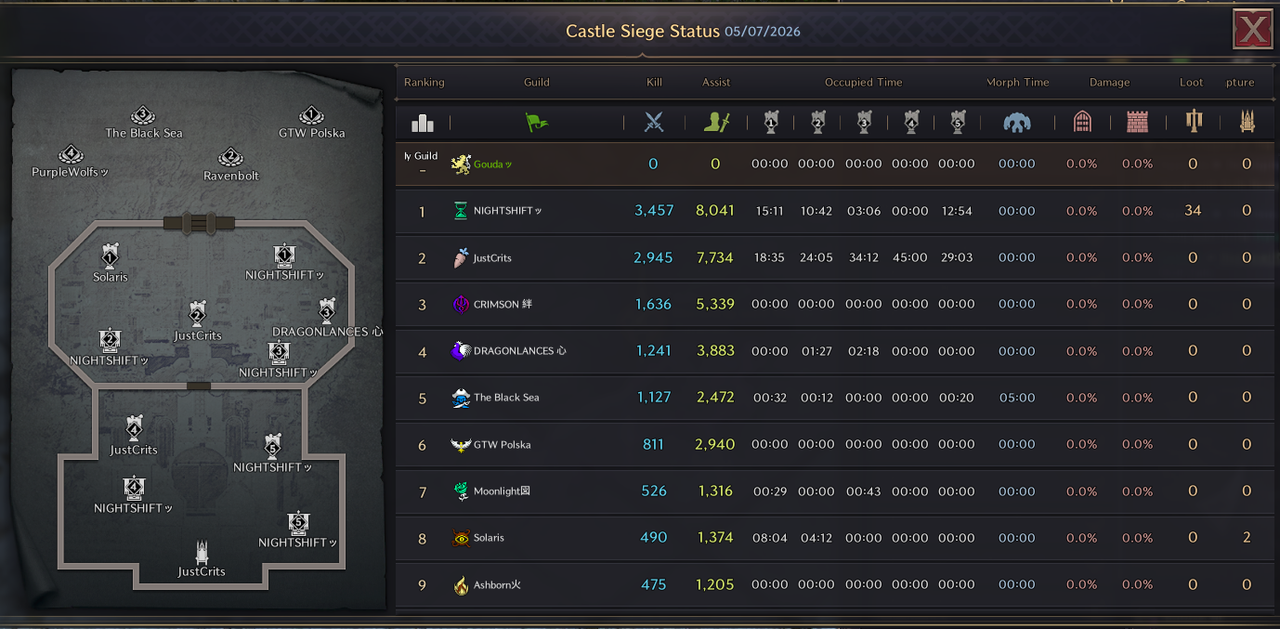This screenshot has width=1280, height=629.
Task: Select the JustCrits throne marker on map
Action: pyautogui.click(x=201, y=552)
